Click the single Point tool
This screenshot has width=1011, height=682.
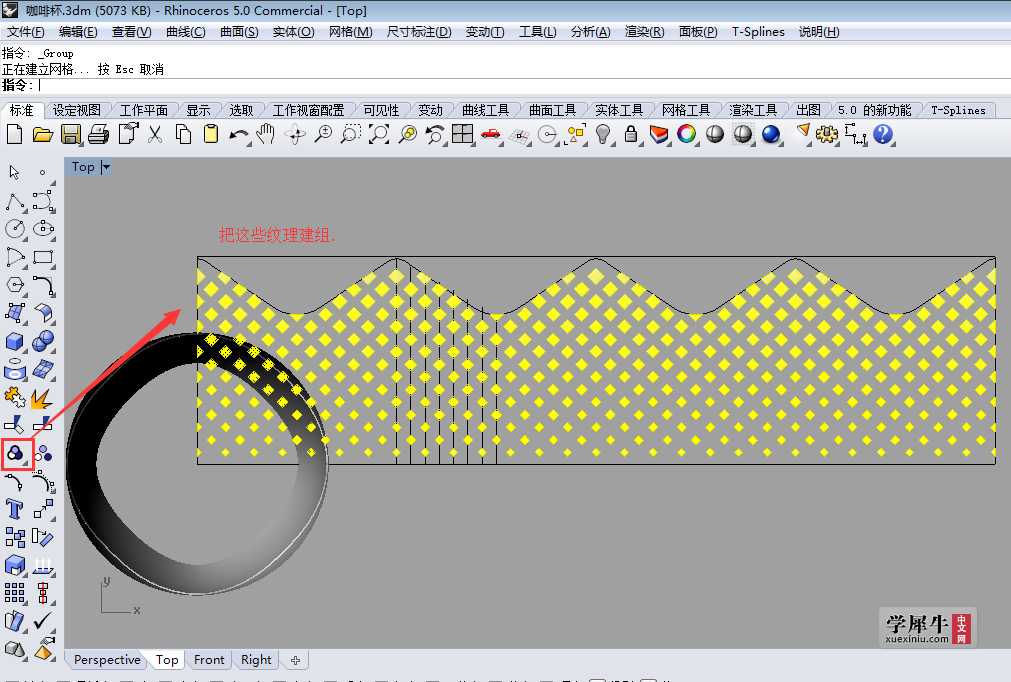[43, 172]
